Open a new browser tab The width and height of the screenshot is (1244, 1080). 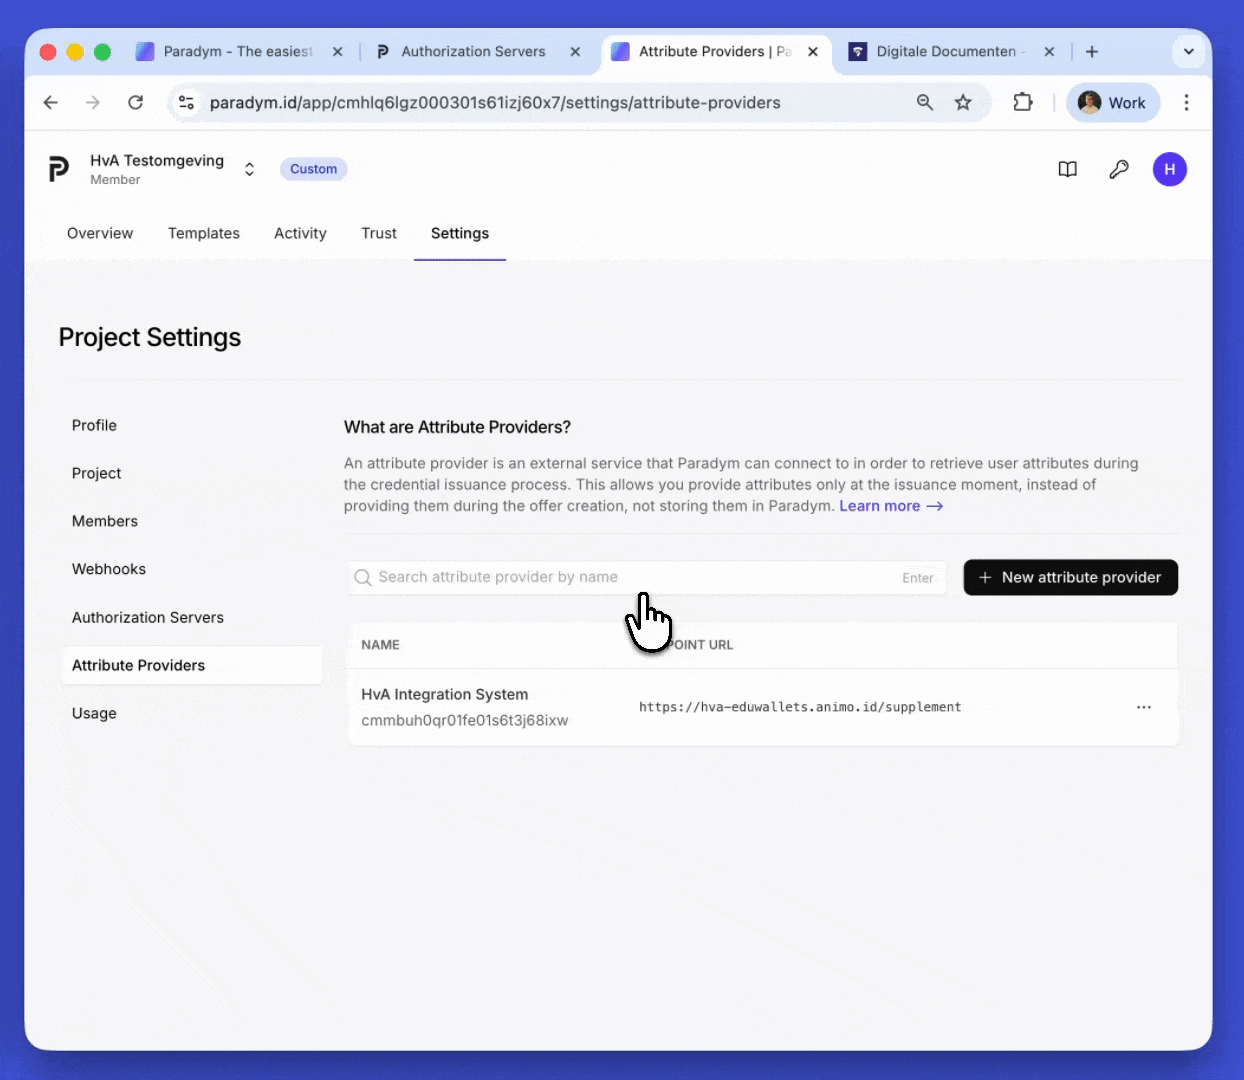1092,51
